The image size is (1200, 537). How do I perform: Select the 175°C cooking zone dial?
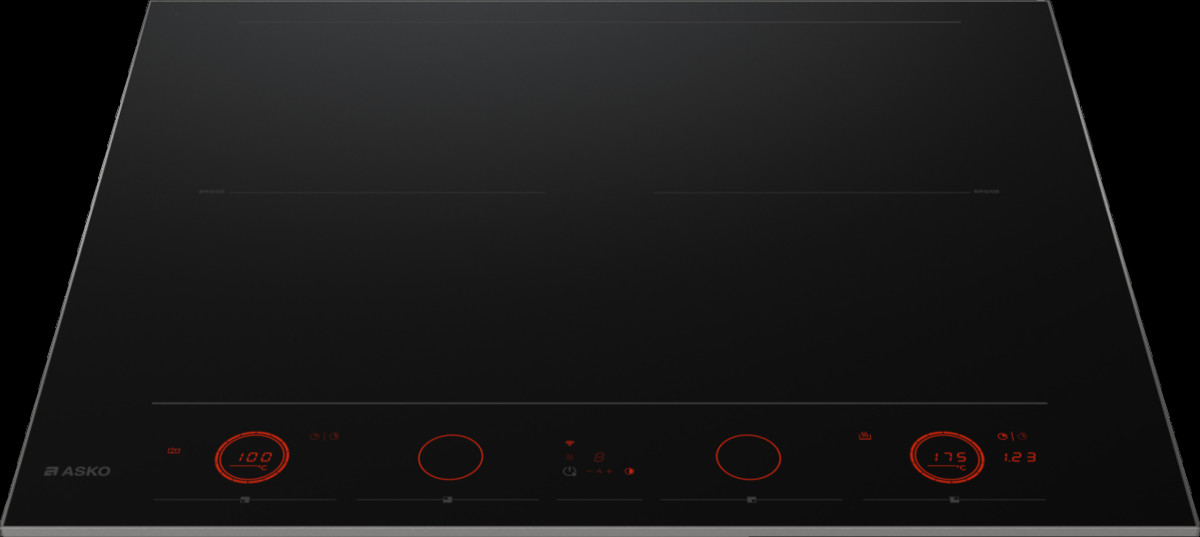[x=945, y=459]
